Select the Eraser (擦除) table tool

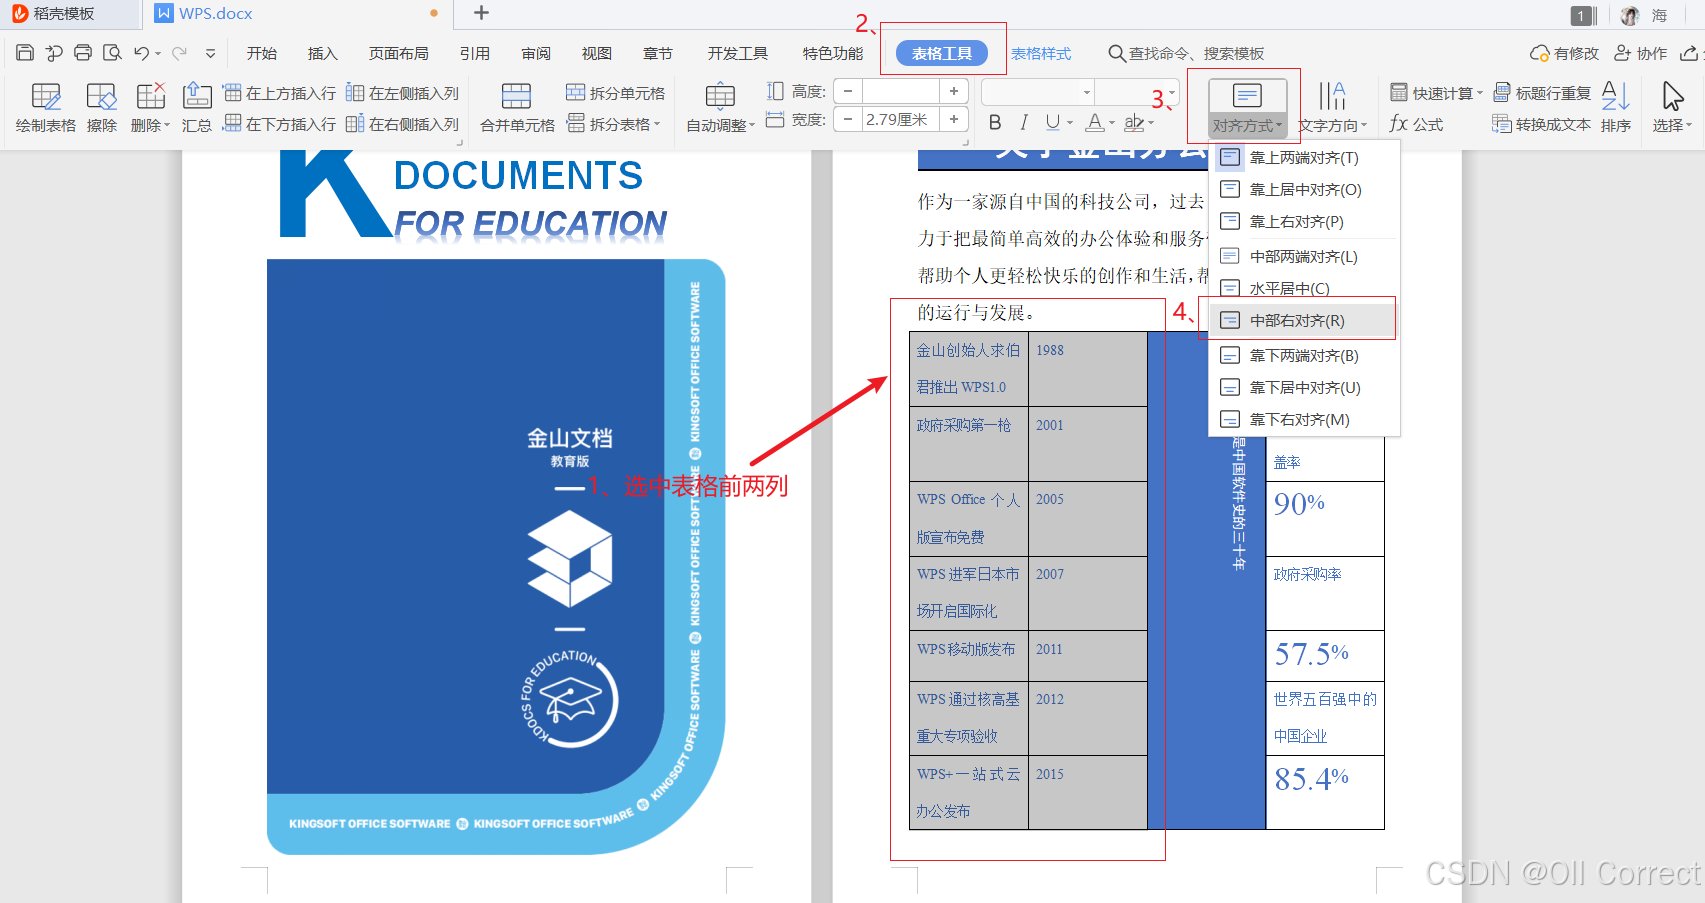pyautogui.click(x=102, y=108)
